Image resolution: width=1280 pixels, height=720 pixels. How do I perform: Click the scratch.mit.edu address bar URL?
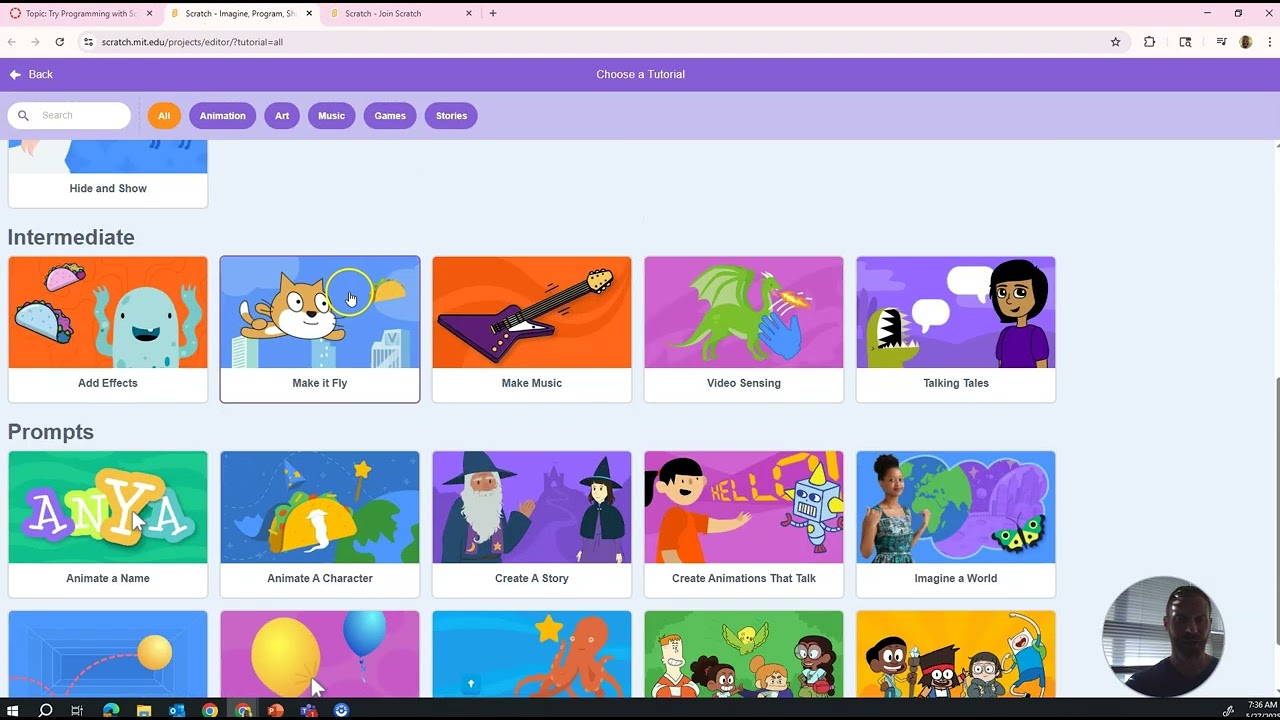tap(192, 42)
